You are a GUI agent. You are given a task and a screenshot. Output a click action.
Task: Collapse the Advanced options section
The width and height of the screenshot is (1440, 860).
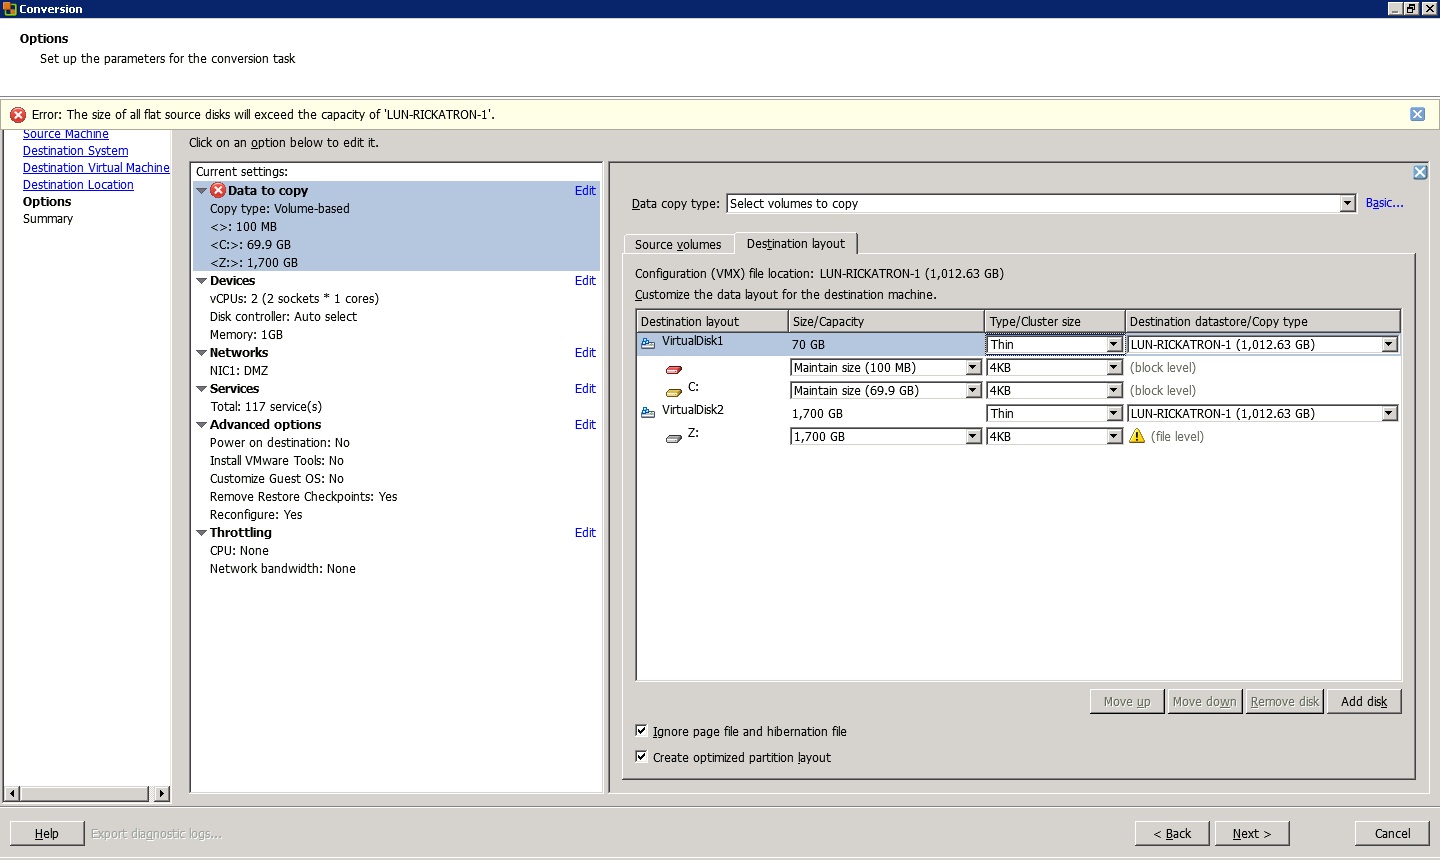(201, 425)
